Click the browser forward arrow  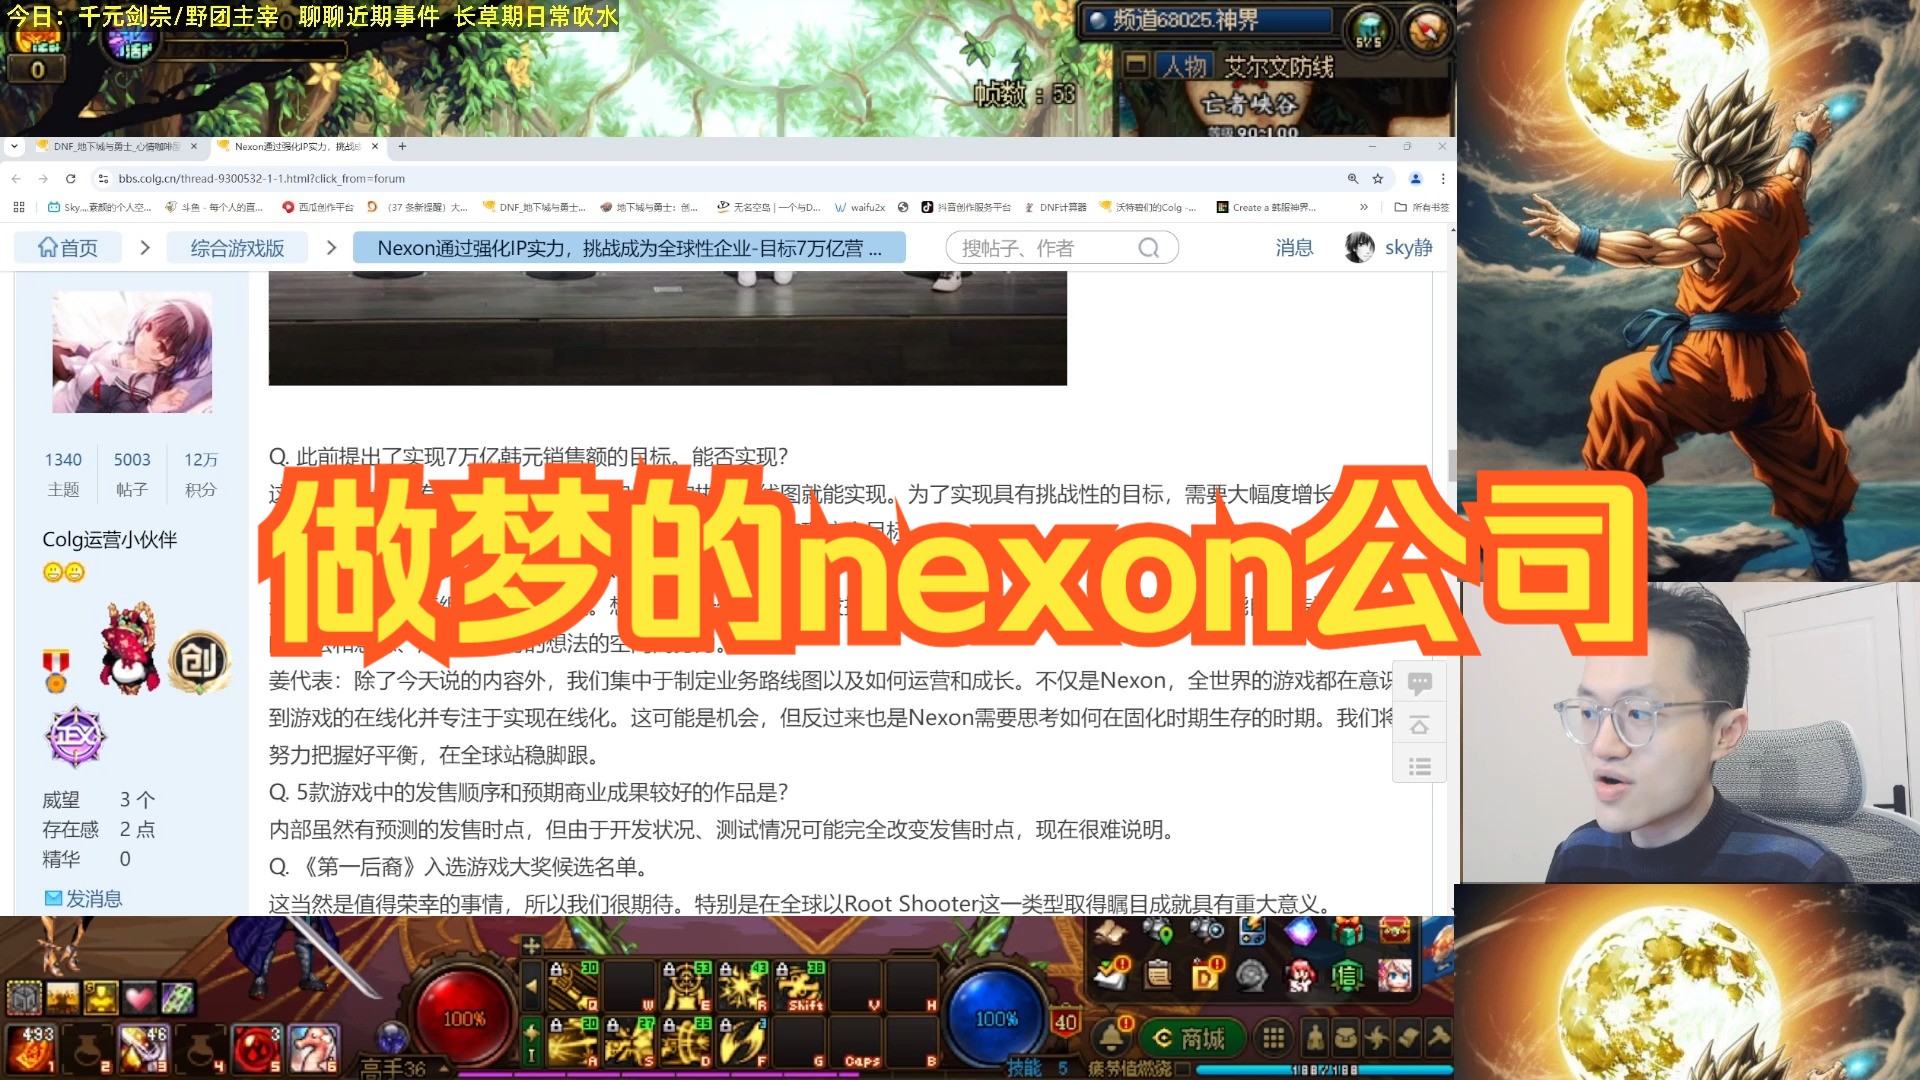(x=43, y=179)
